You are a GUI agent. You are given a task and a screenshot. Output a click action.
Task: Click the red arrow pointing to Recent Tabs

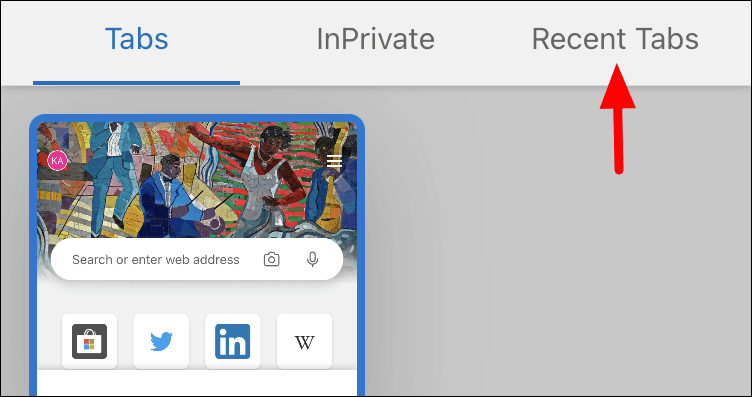(618, 118)
